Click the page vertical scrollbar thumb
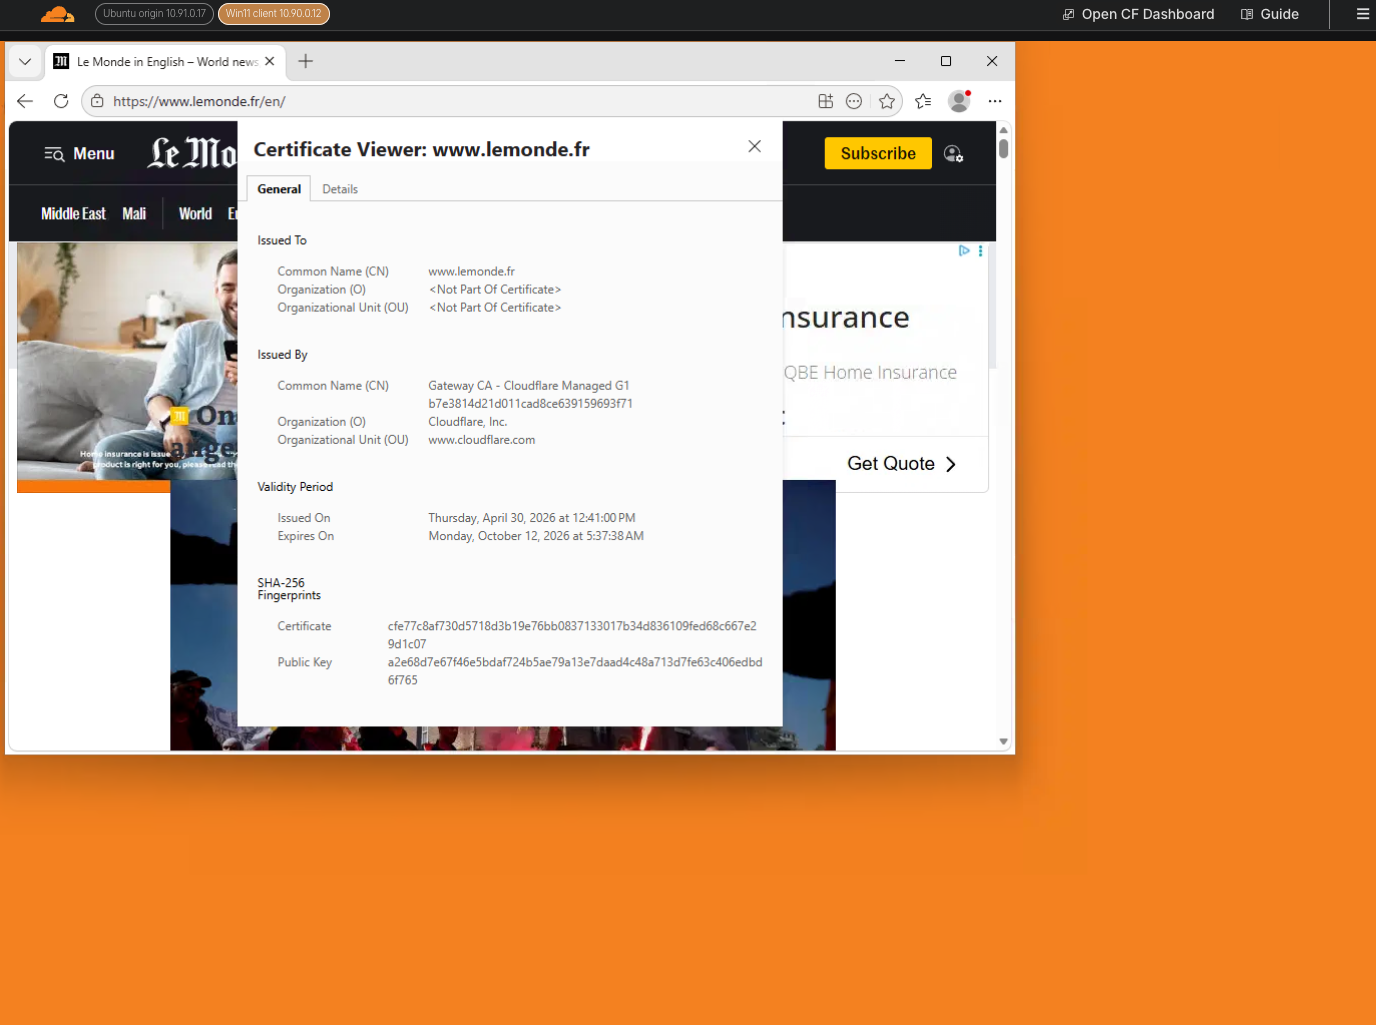This screenshot has width=1376, height=1025. click(x=1003, y=148)
